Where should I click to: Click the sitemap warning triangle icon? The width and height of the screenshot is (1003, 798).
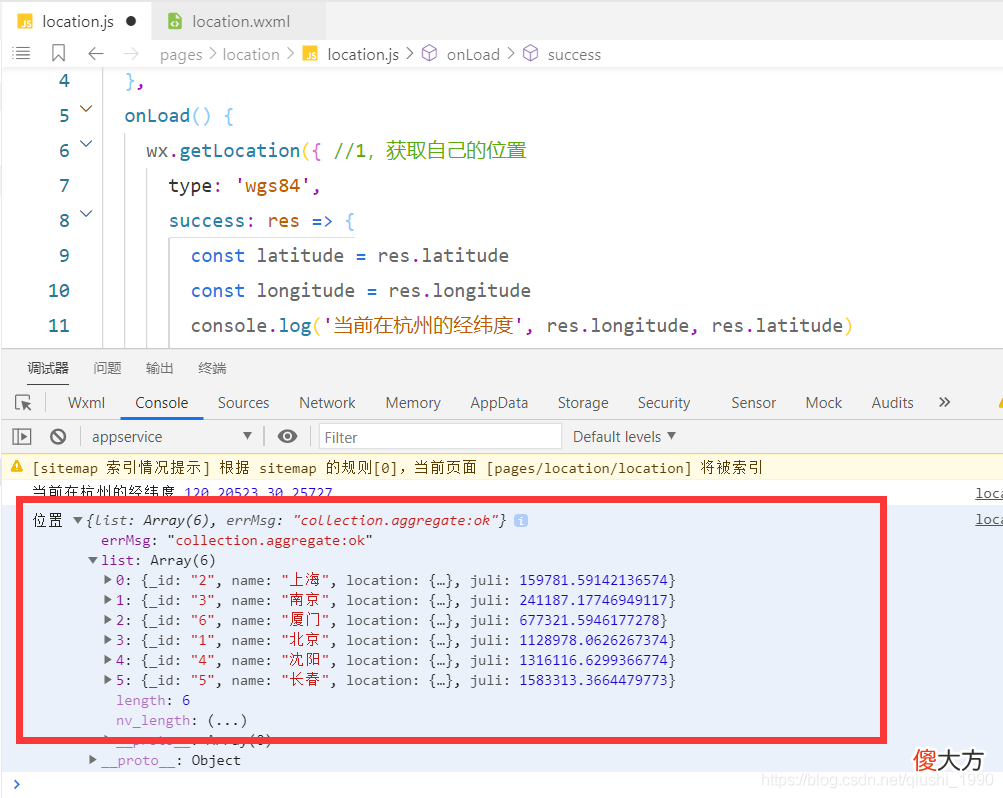[17, 467]
